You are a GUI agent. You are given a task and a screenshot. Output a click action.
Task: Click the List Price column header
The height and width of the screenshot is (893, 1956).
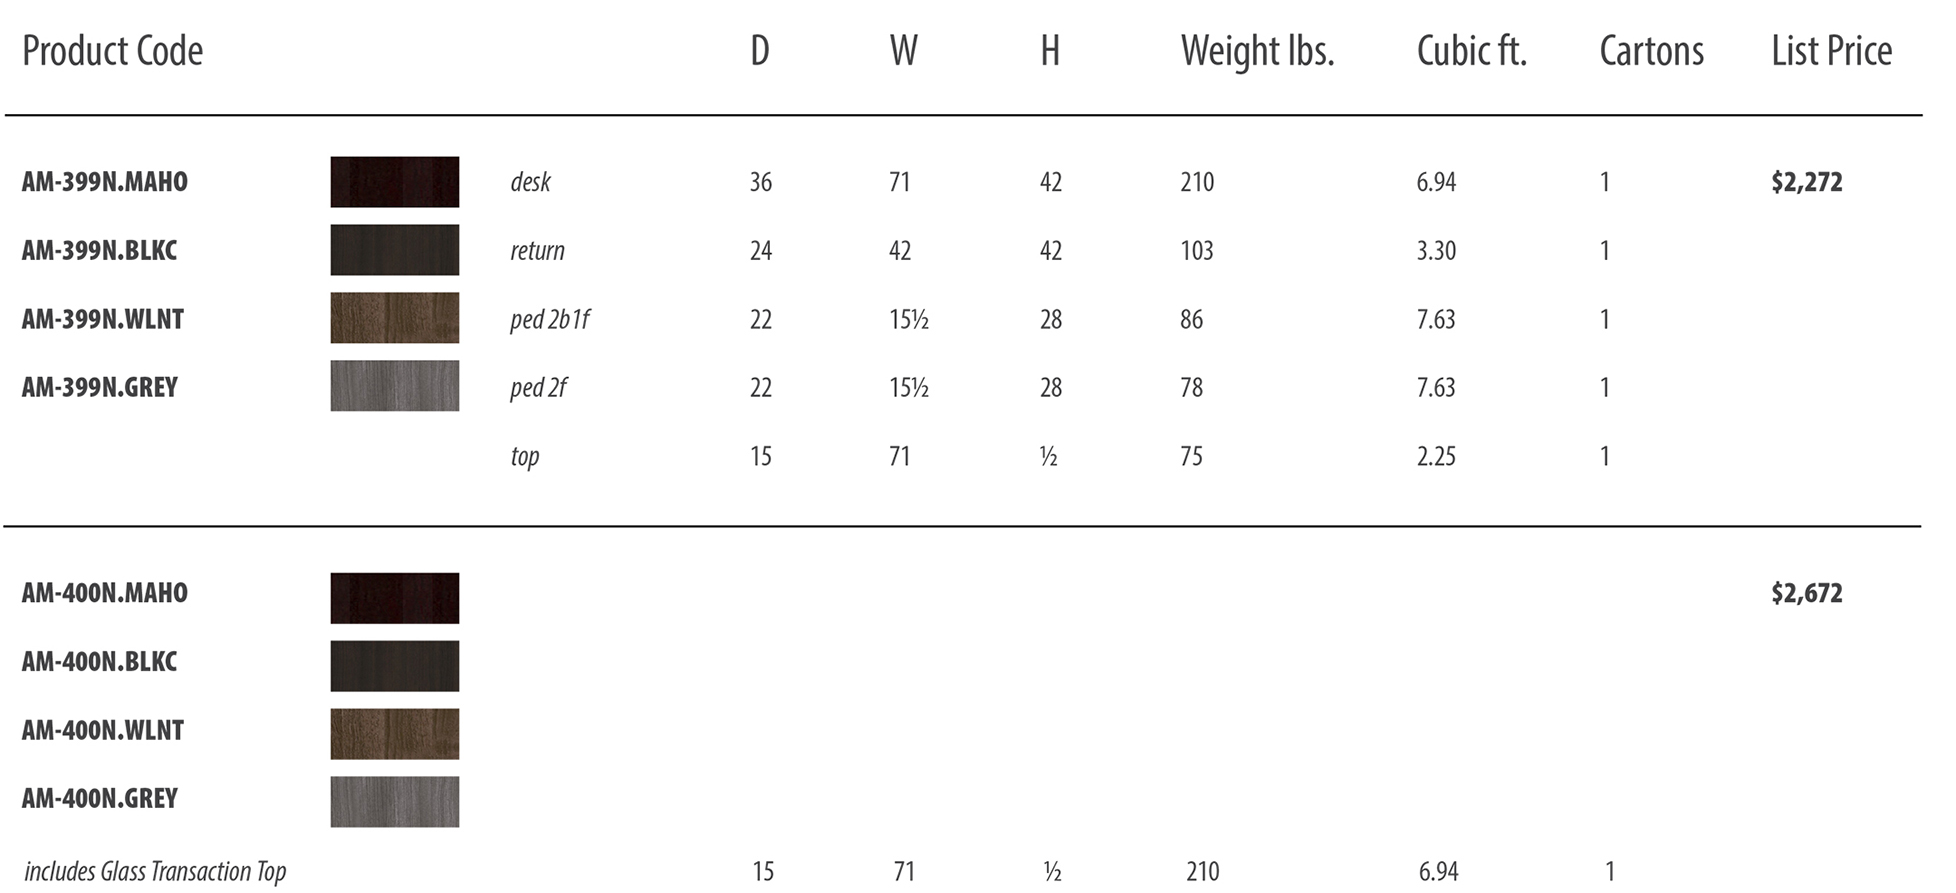pyautogui.click(x=1832, y=51)
